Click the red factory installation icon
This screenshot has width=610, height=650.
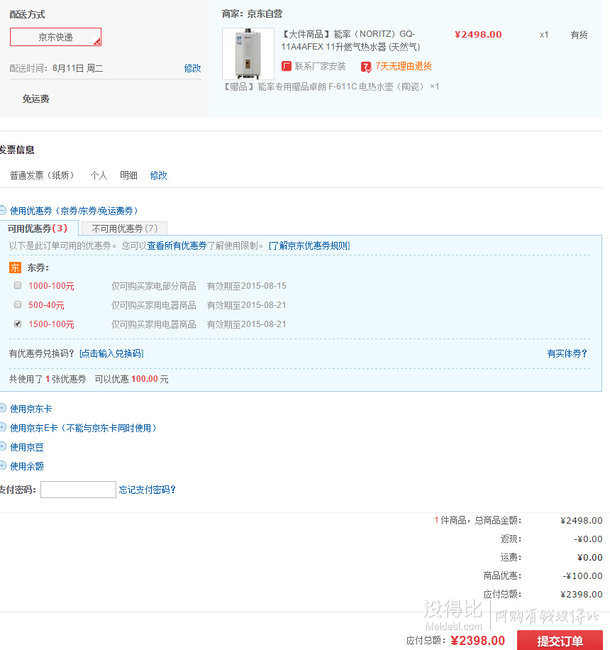pyautogui.click(x=286, y=66)
